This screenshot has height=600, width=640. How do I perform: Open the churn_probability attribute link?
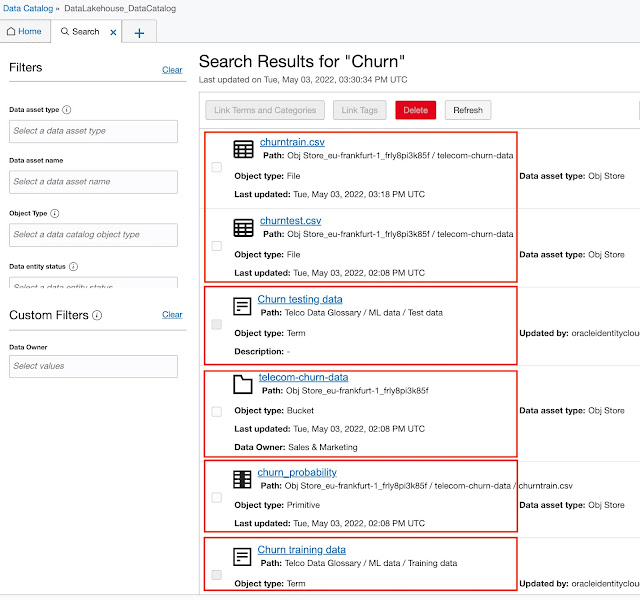click(x=297, y=473)
